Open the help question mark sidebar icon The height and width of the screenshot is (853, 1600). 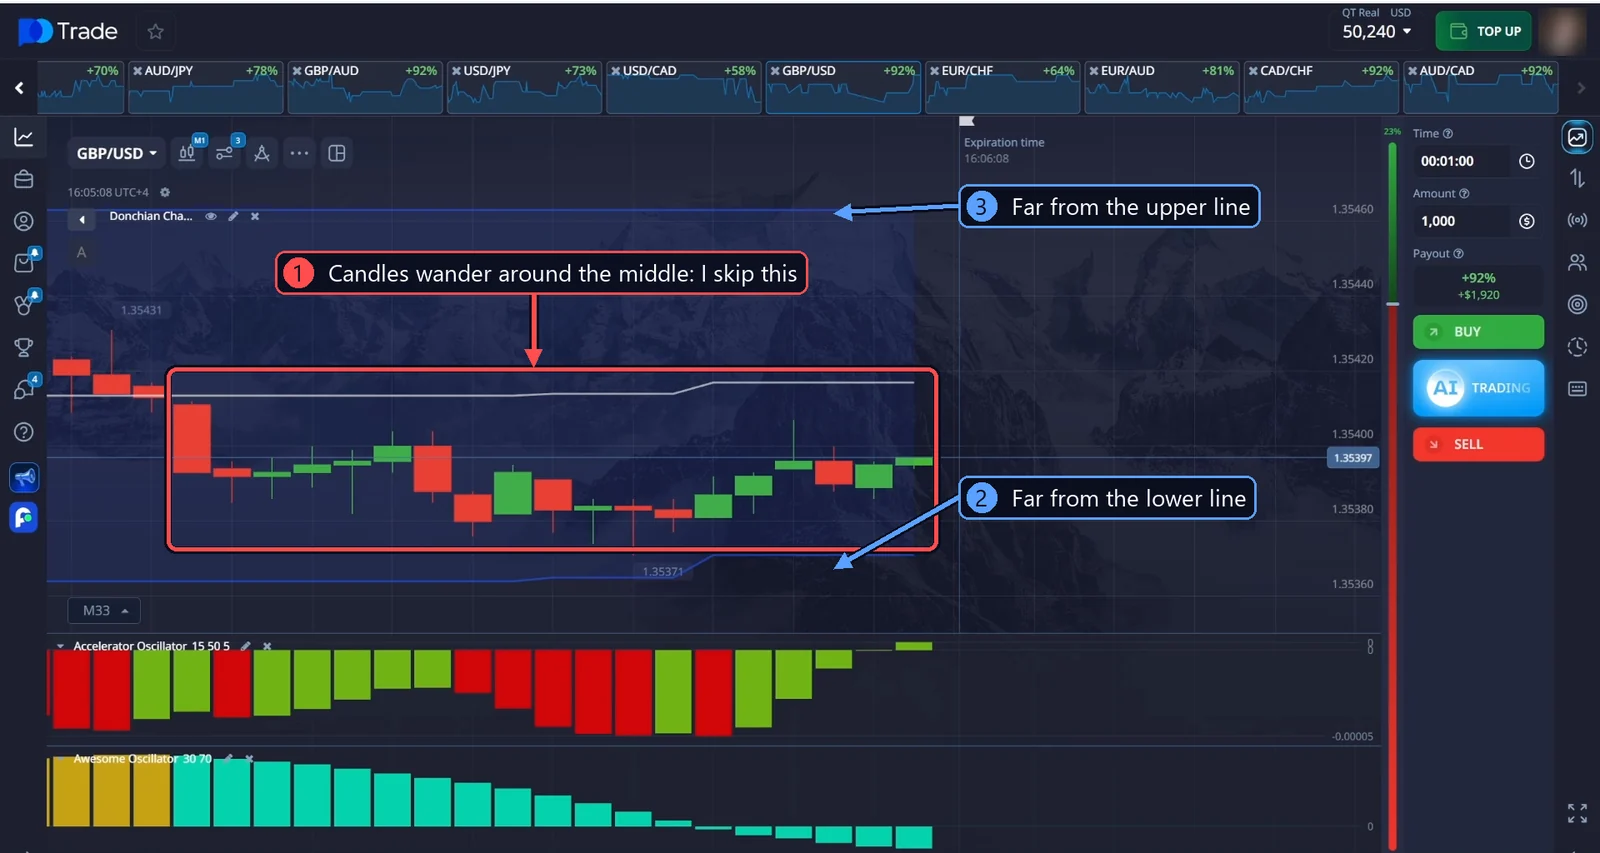click(x=24, y=432)
